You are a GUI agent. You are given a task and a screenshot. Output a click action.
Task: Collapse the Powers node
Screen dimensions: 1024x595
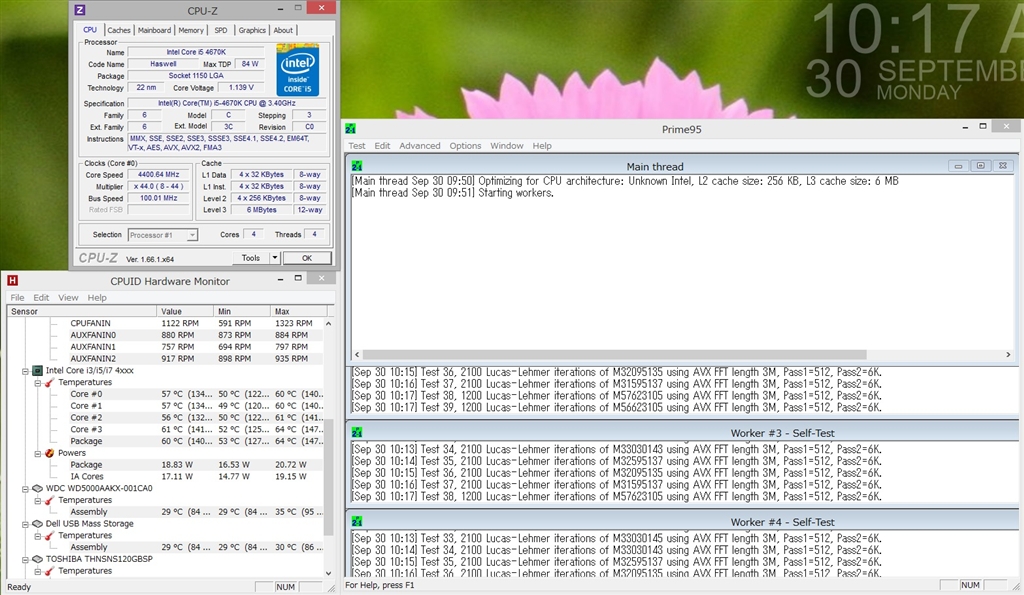pos(37,453)
